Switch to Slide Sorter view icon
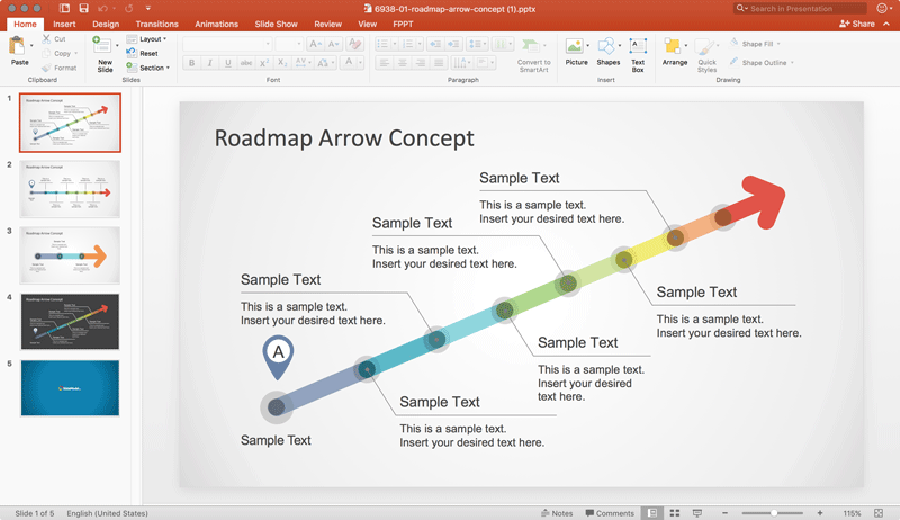900x520 pixels. coord(674,513)
